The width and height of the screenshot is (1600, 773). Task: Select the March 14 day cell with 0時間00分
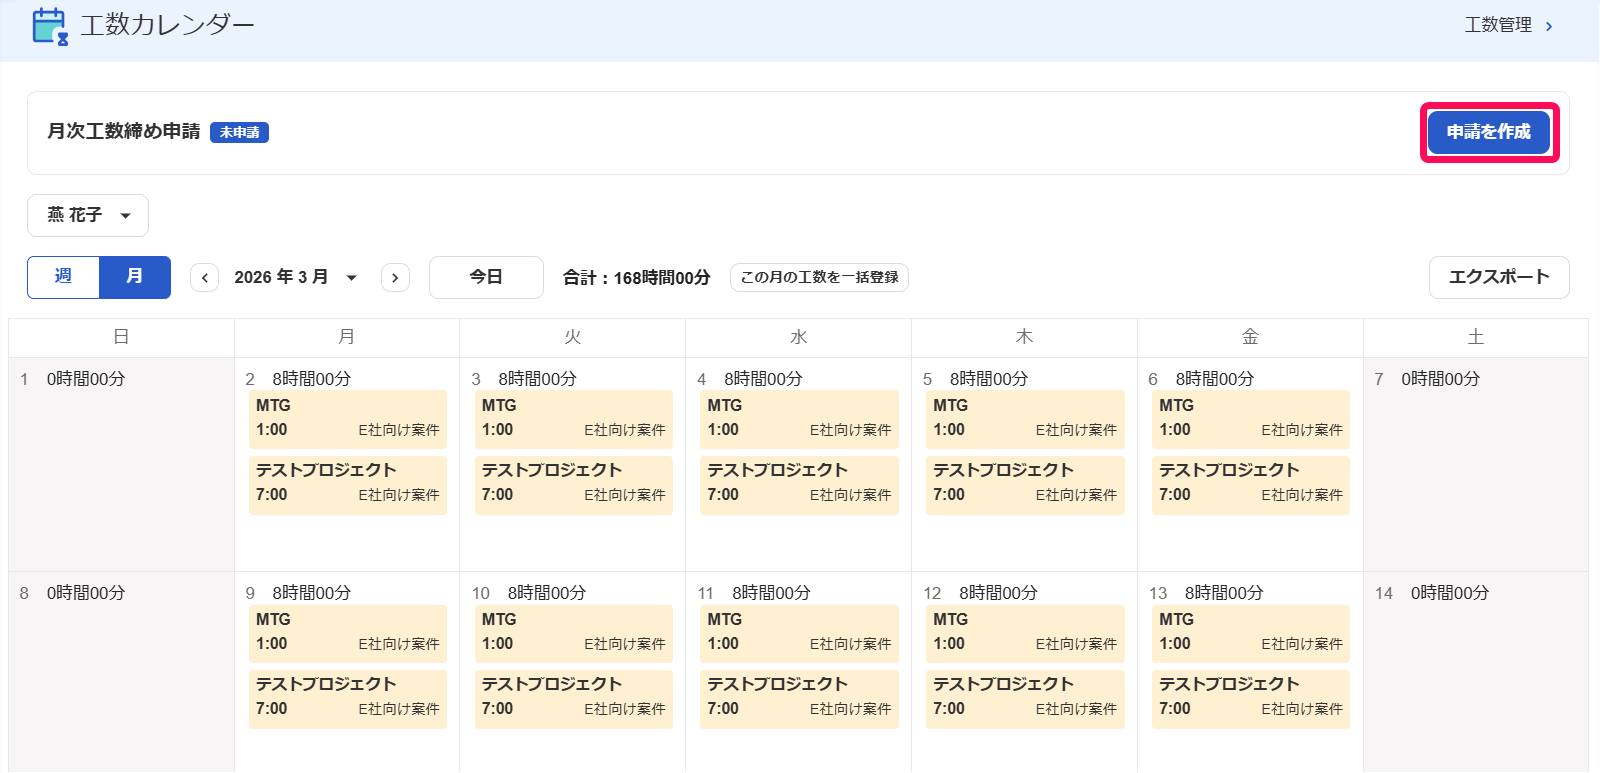1476,672
